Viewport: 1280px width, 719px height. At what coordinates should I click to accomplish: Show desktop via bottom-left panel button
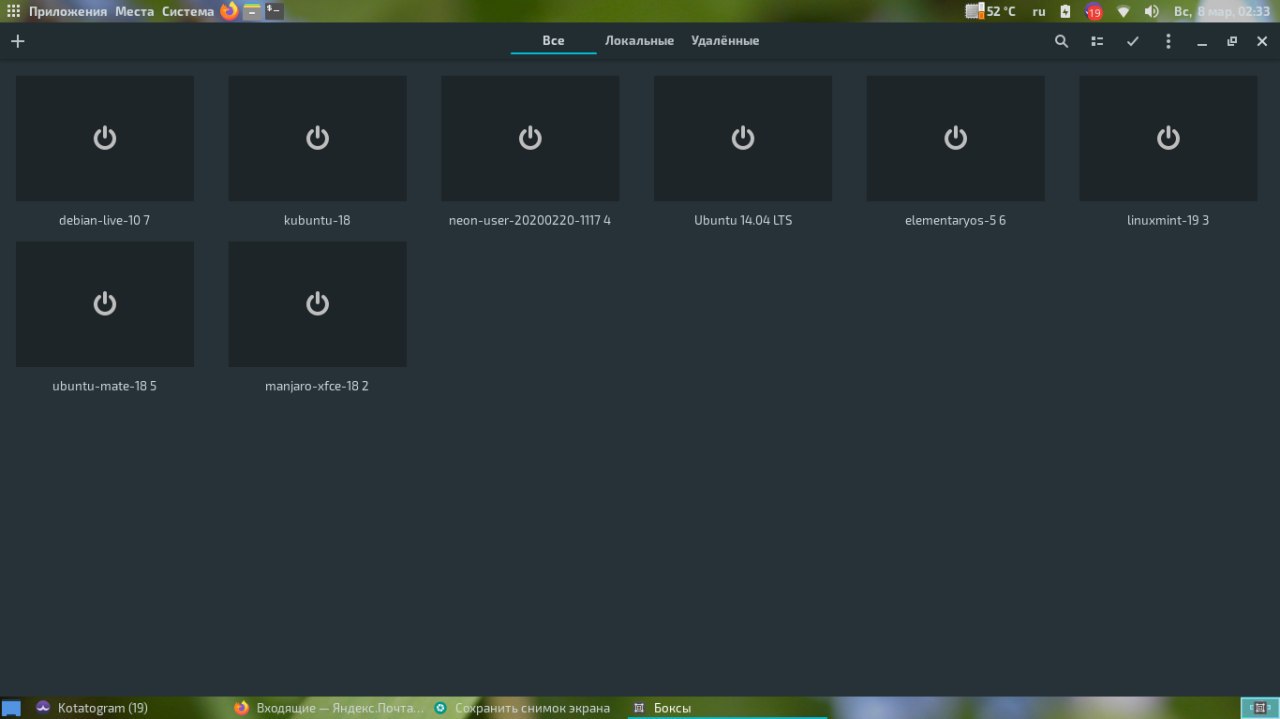(x=11, y=708)
